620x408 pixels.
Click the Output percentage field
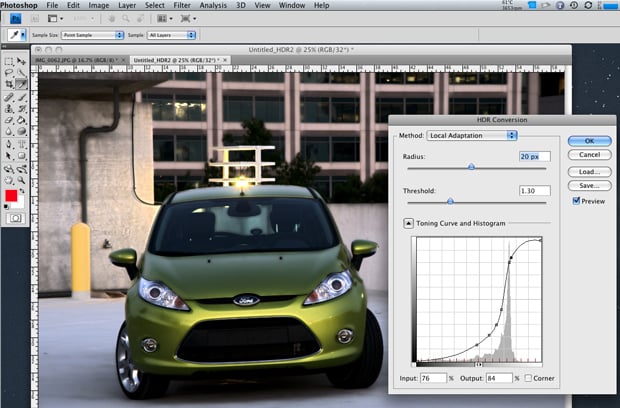click(x=499, y=378)
